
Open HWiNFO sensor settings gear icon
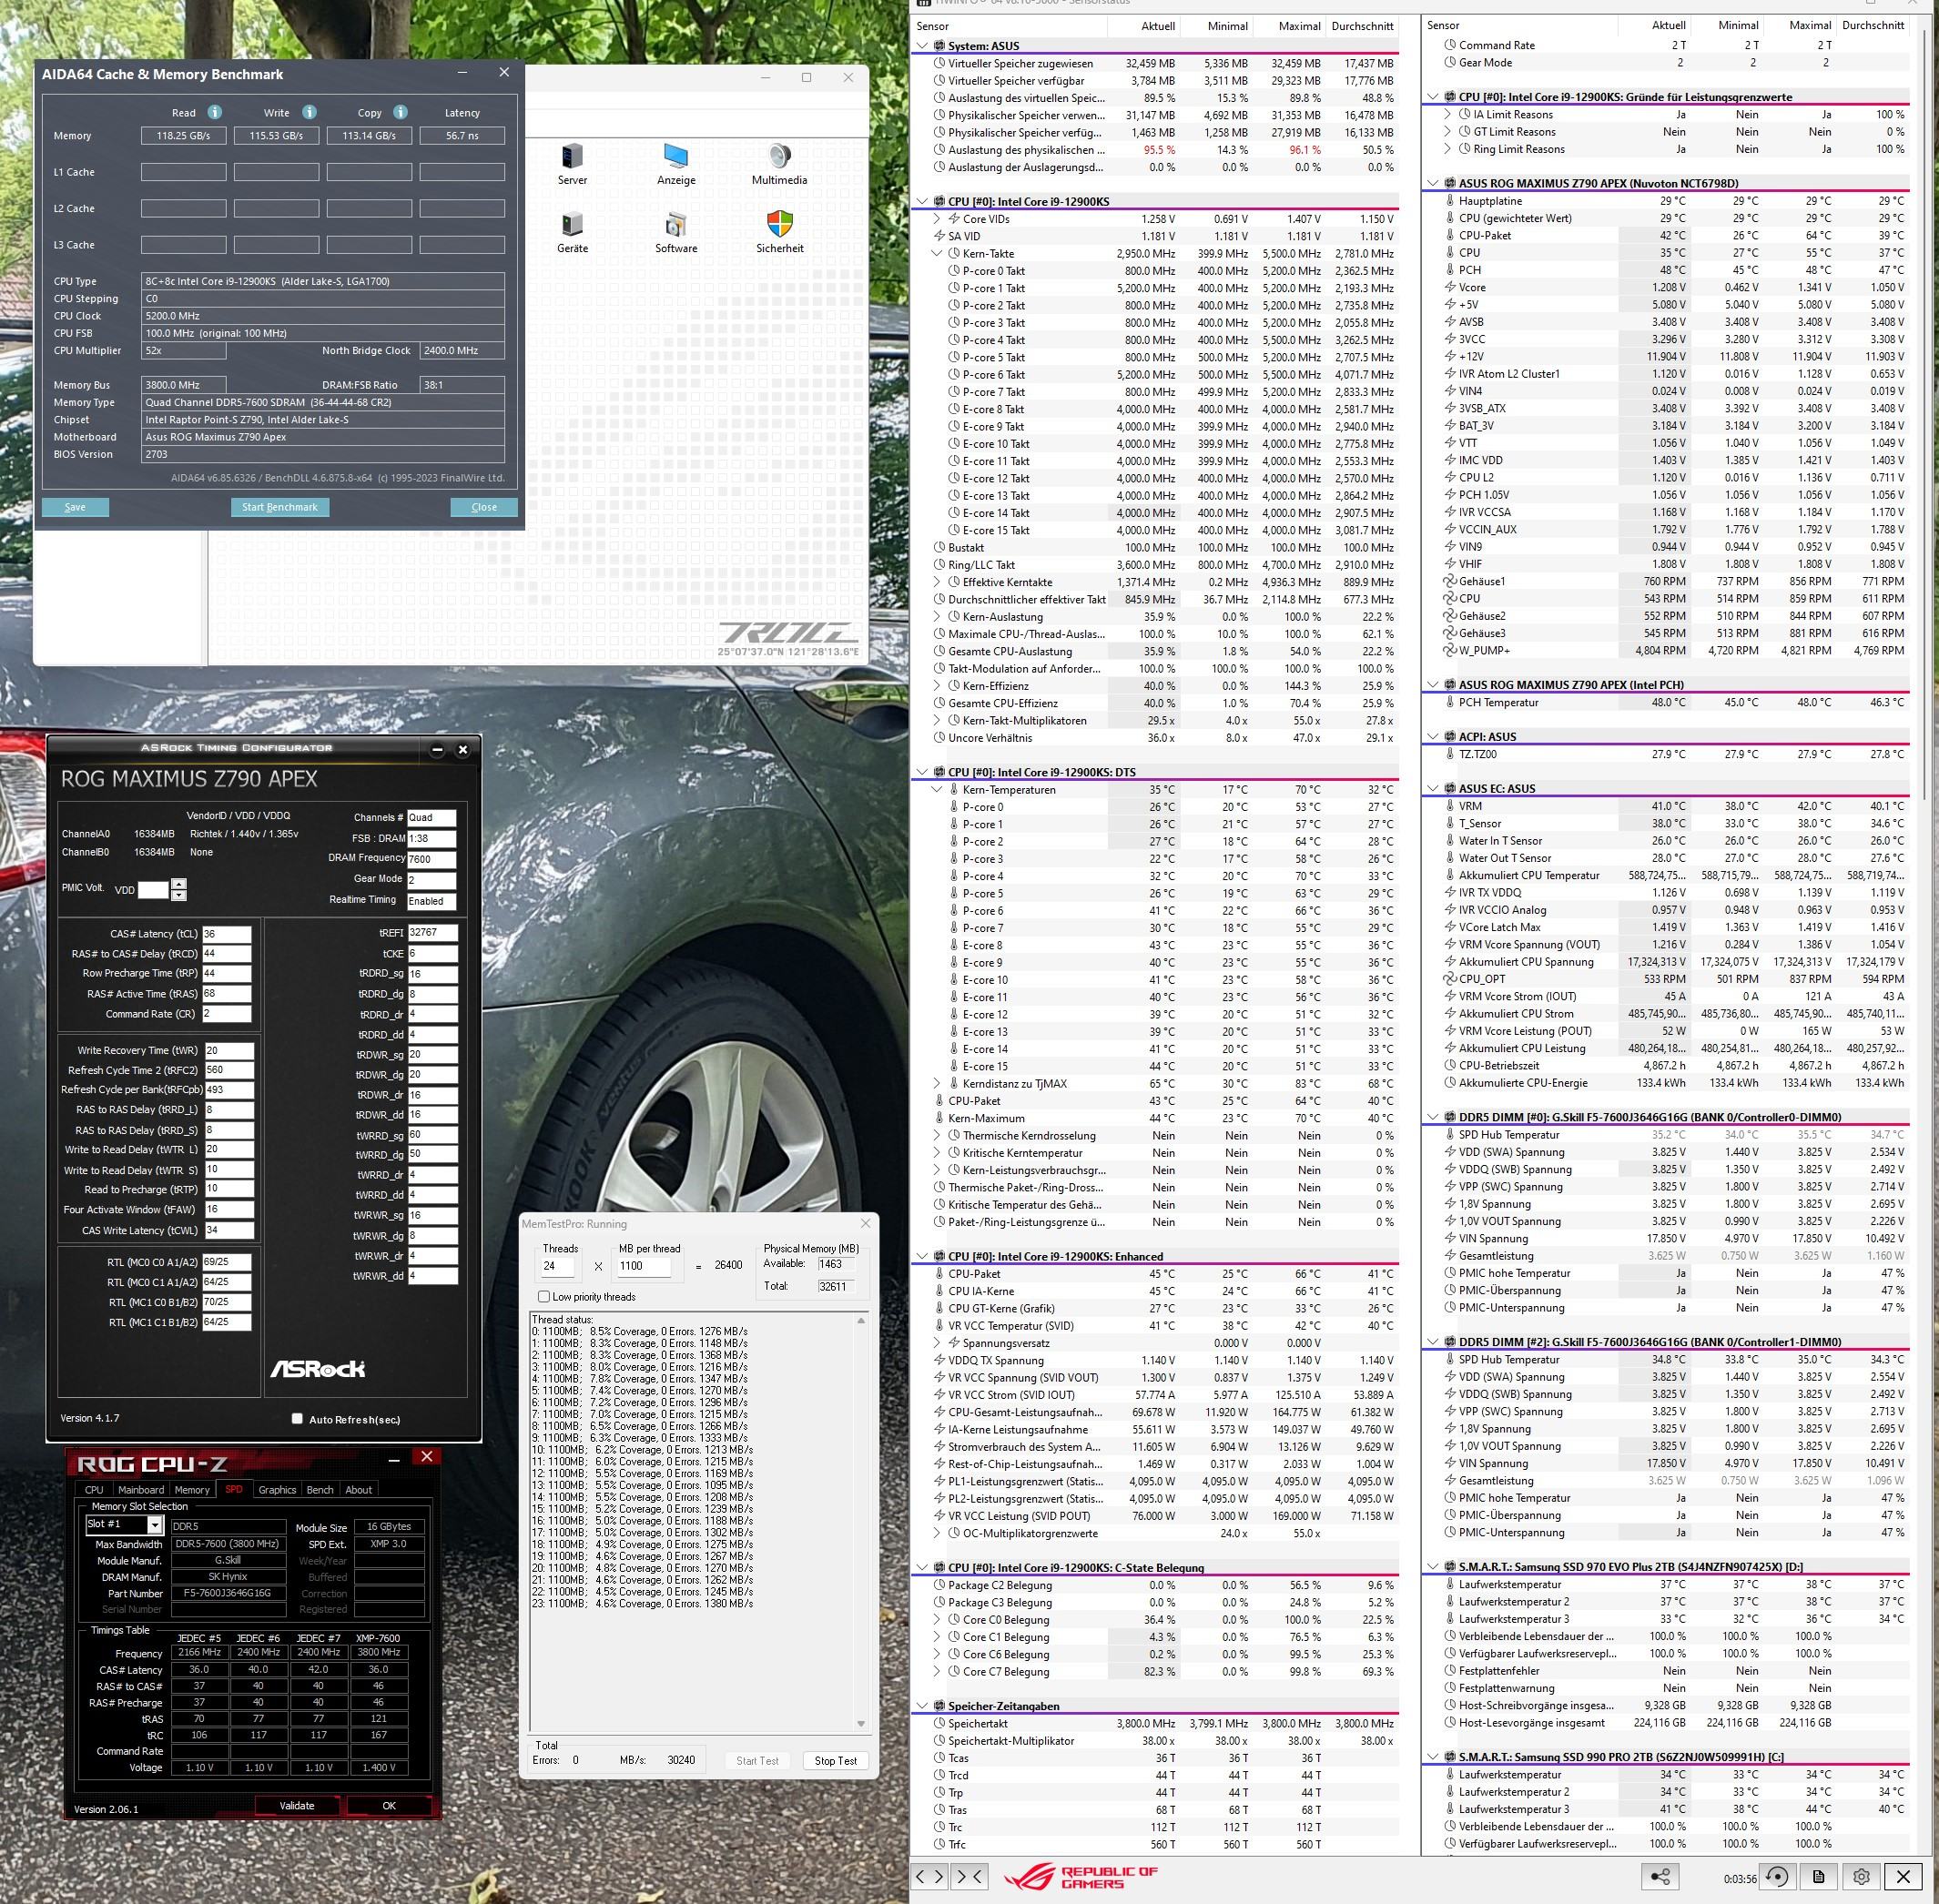(1861, 1877)
